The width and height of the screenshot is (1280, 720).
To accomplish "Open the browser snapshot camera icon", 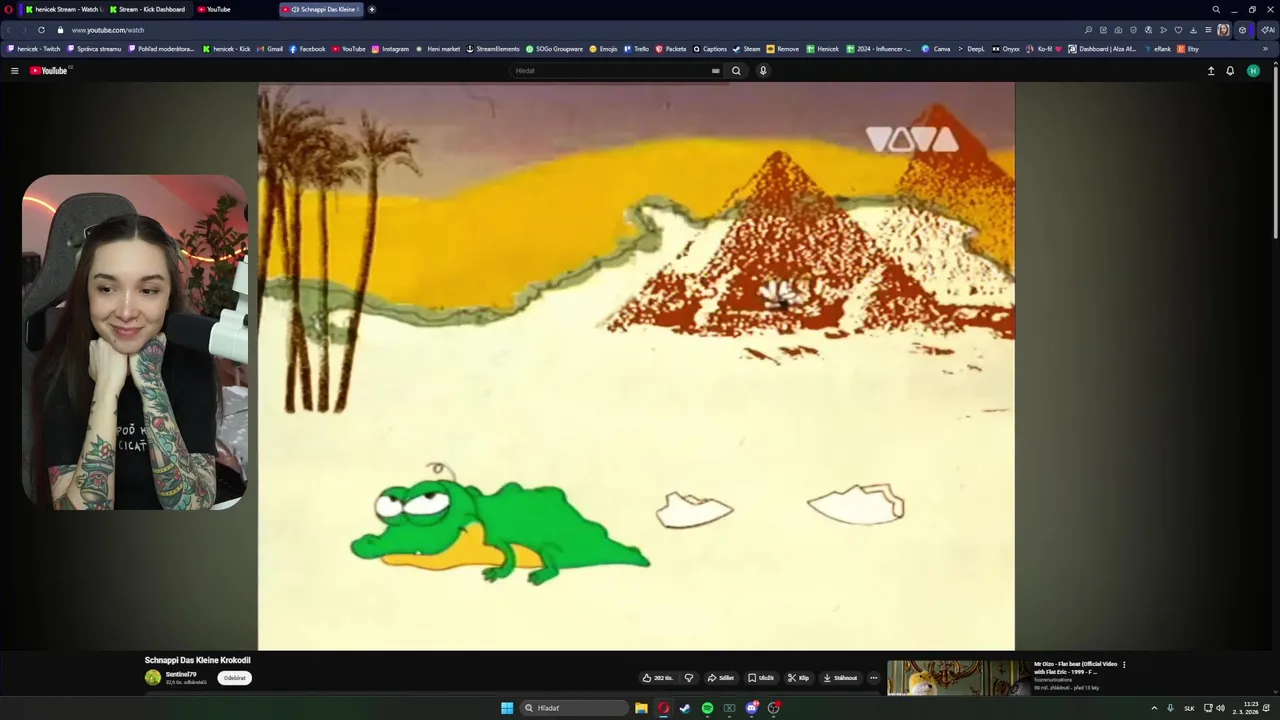I will (x=1118, y=30).
